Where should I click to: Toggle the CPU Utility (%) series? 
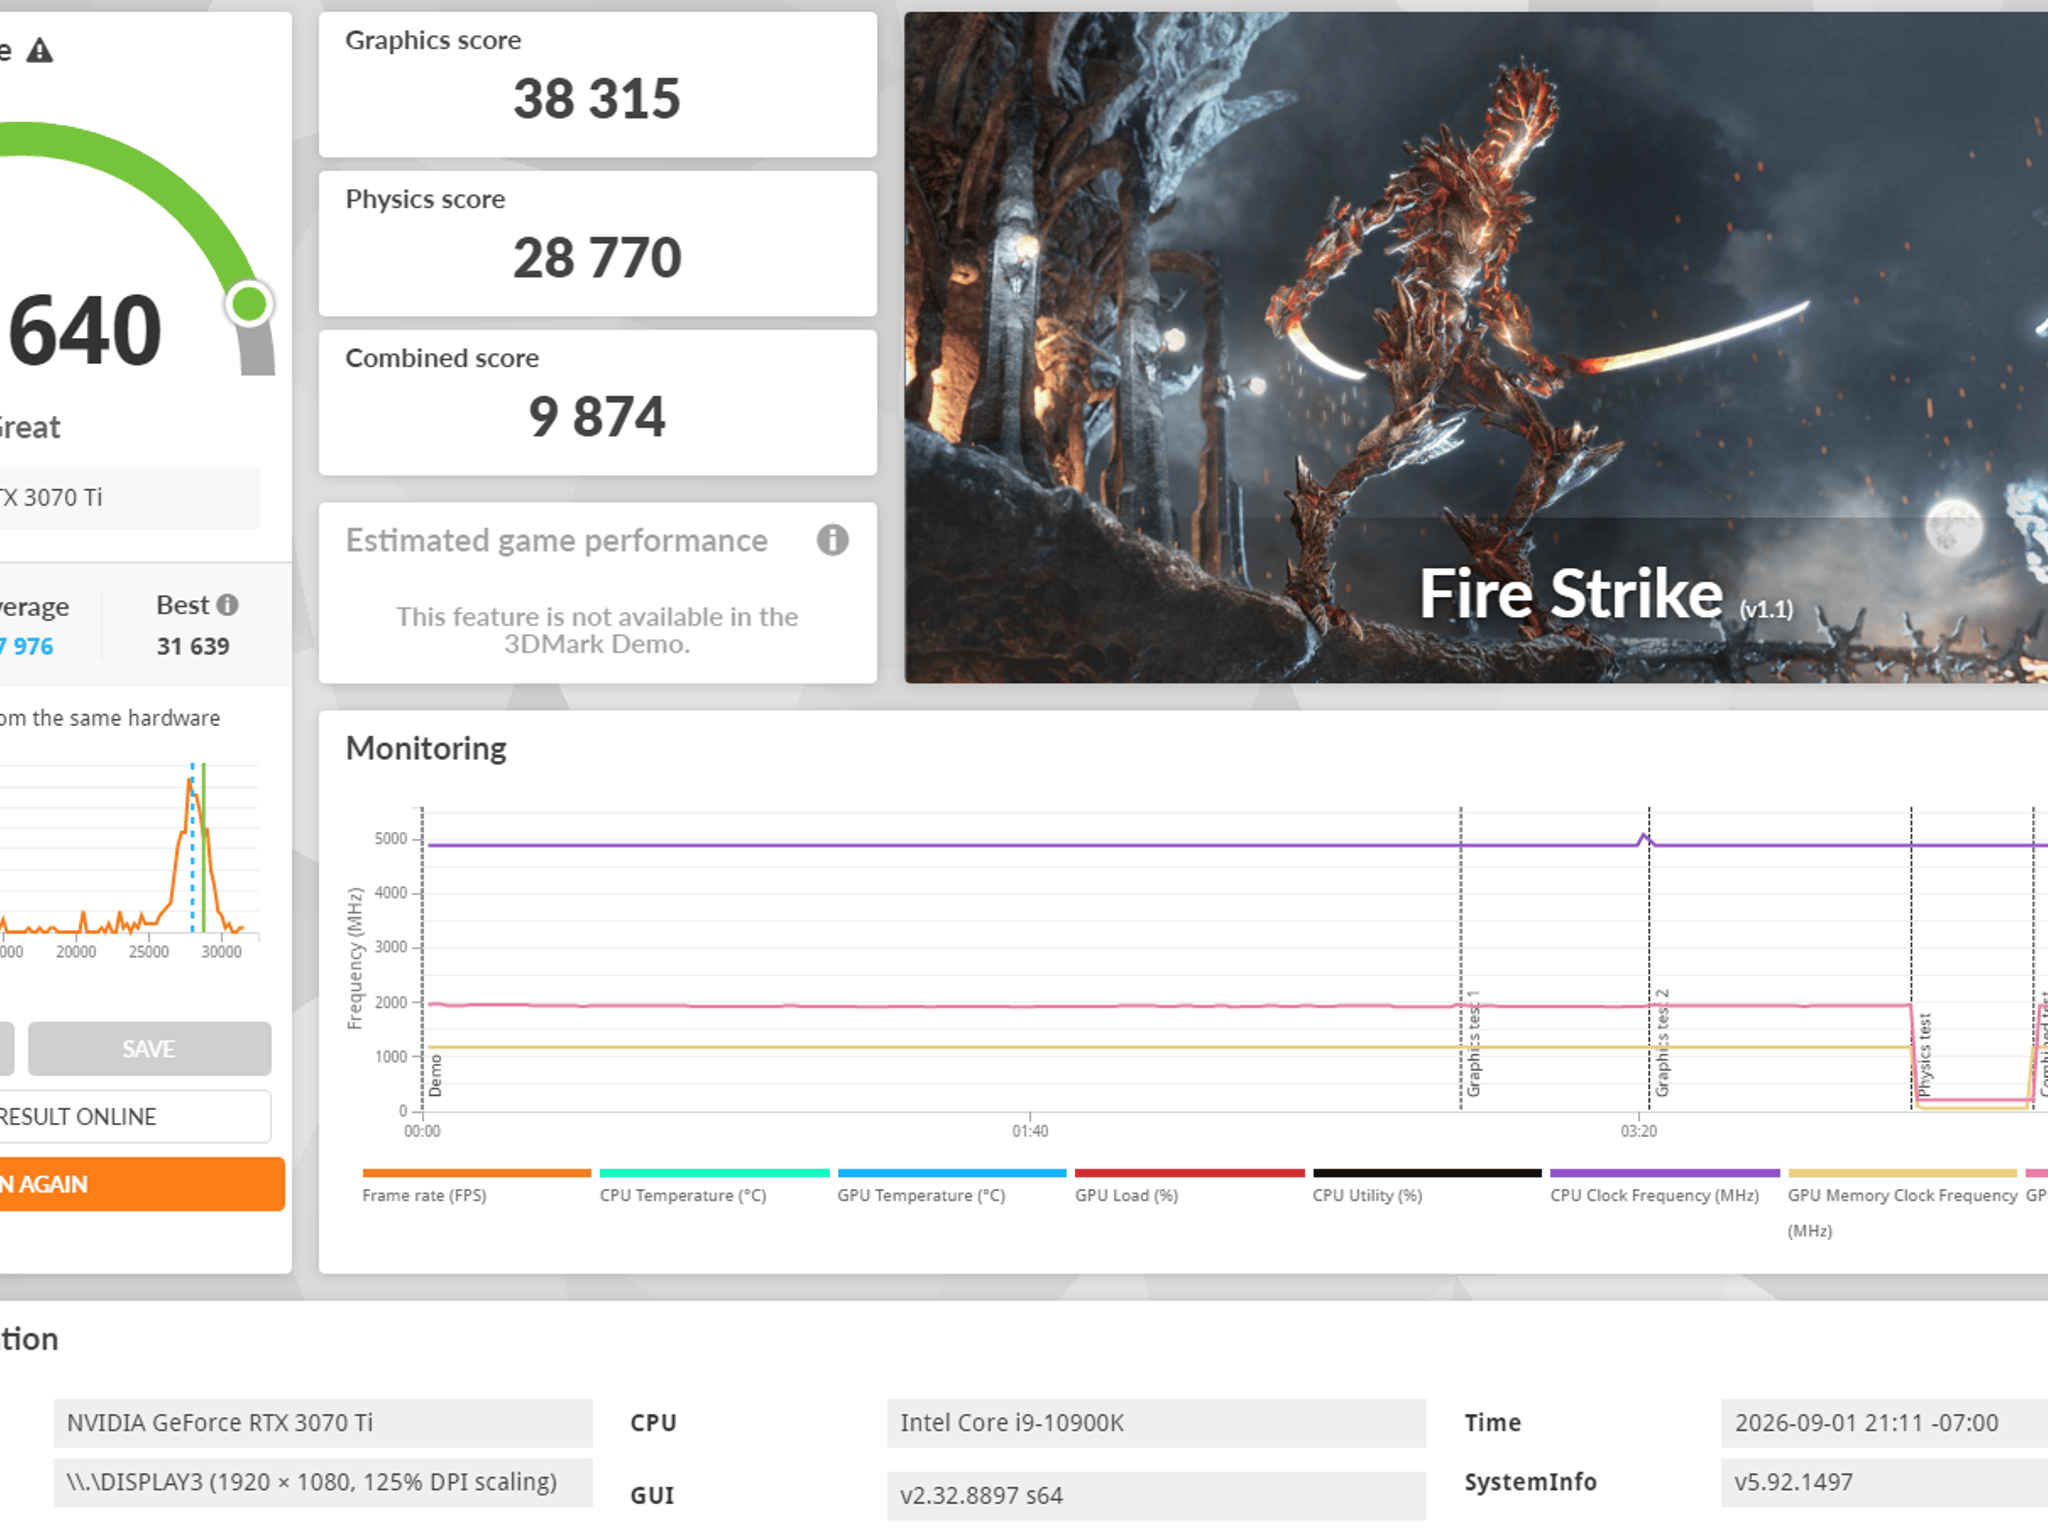click(1427, 1187)
